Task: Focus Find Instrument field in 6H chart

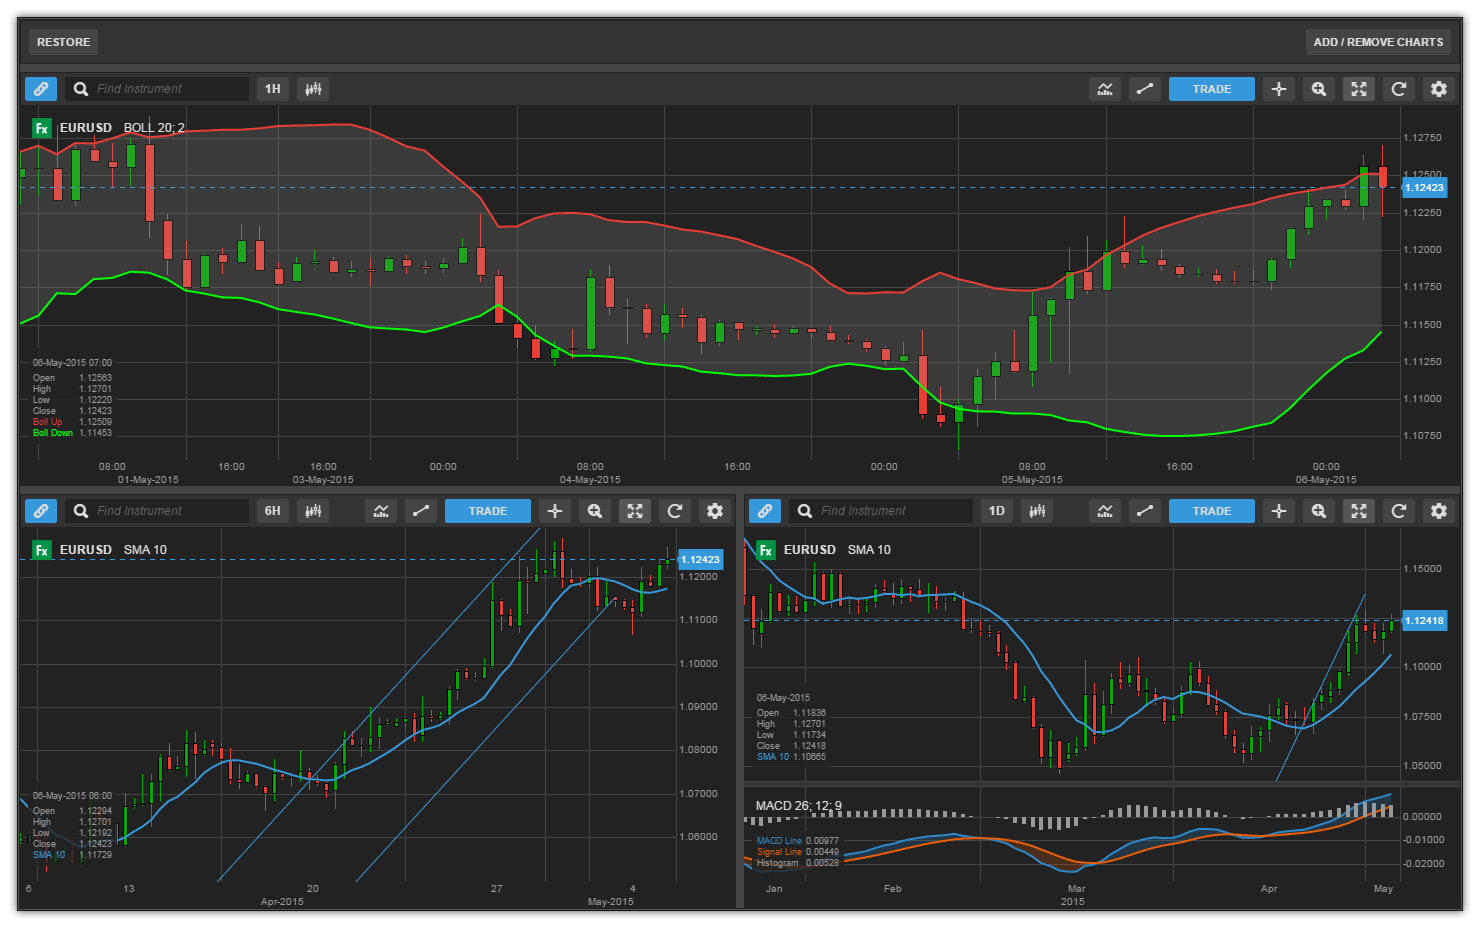Action: pos(157,511)
